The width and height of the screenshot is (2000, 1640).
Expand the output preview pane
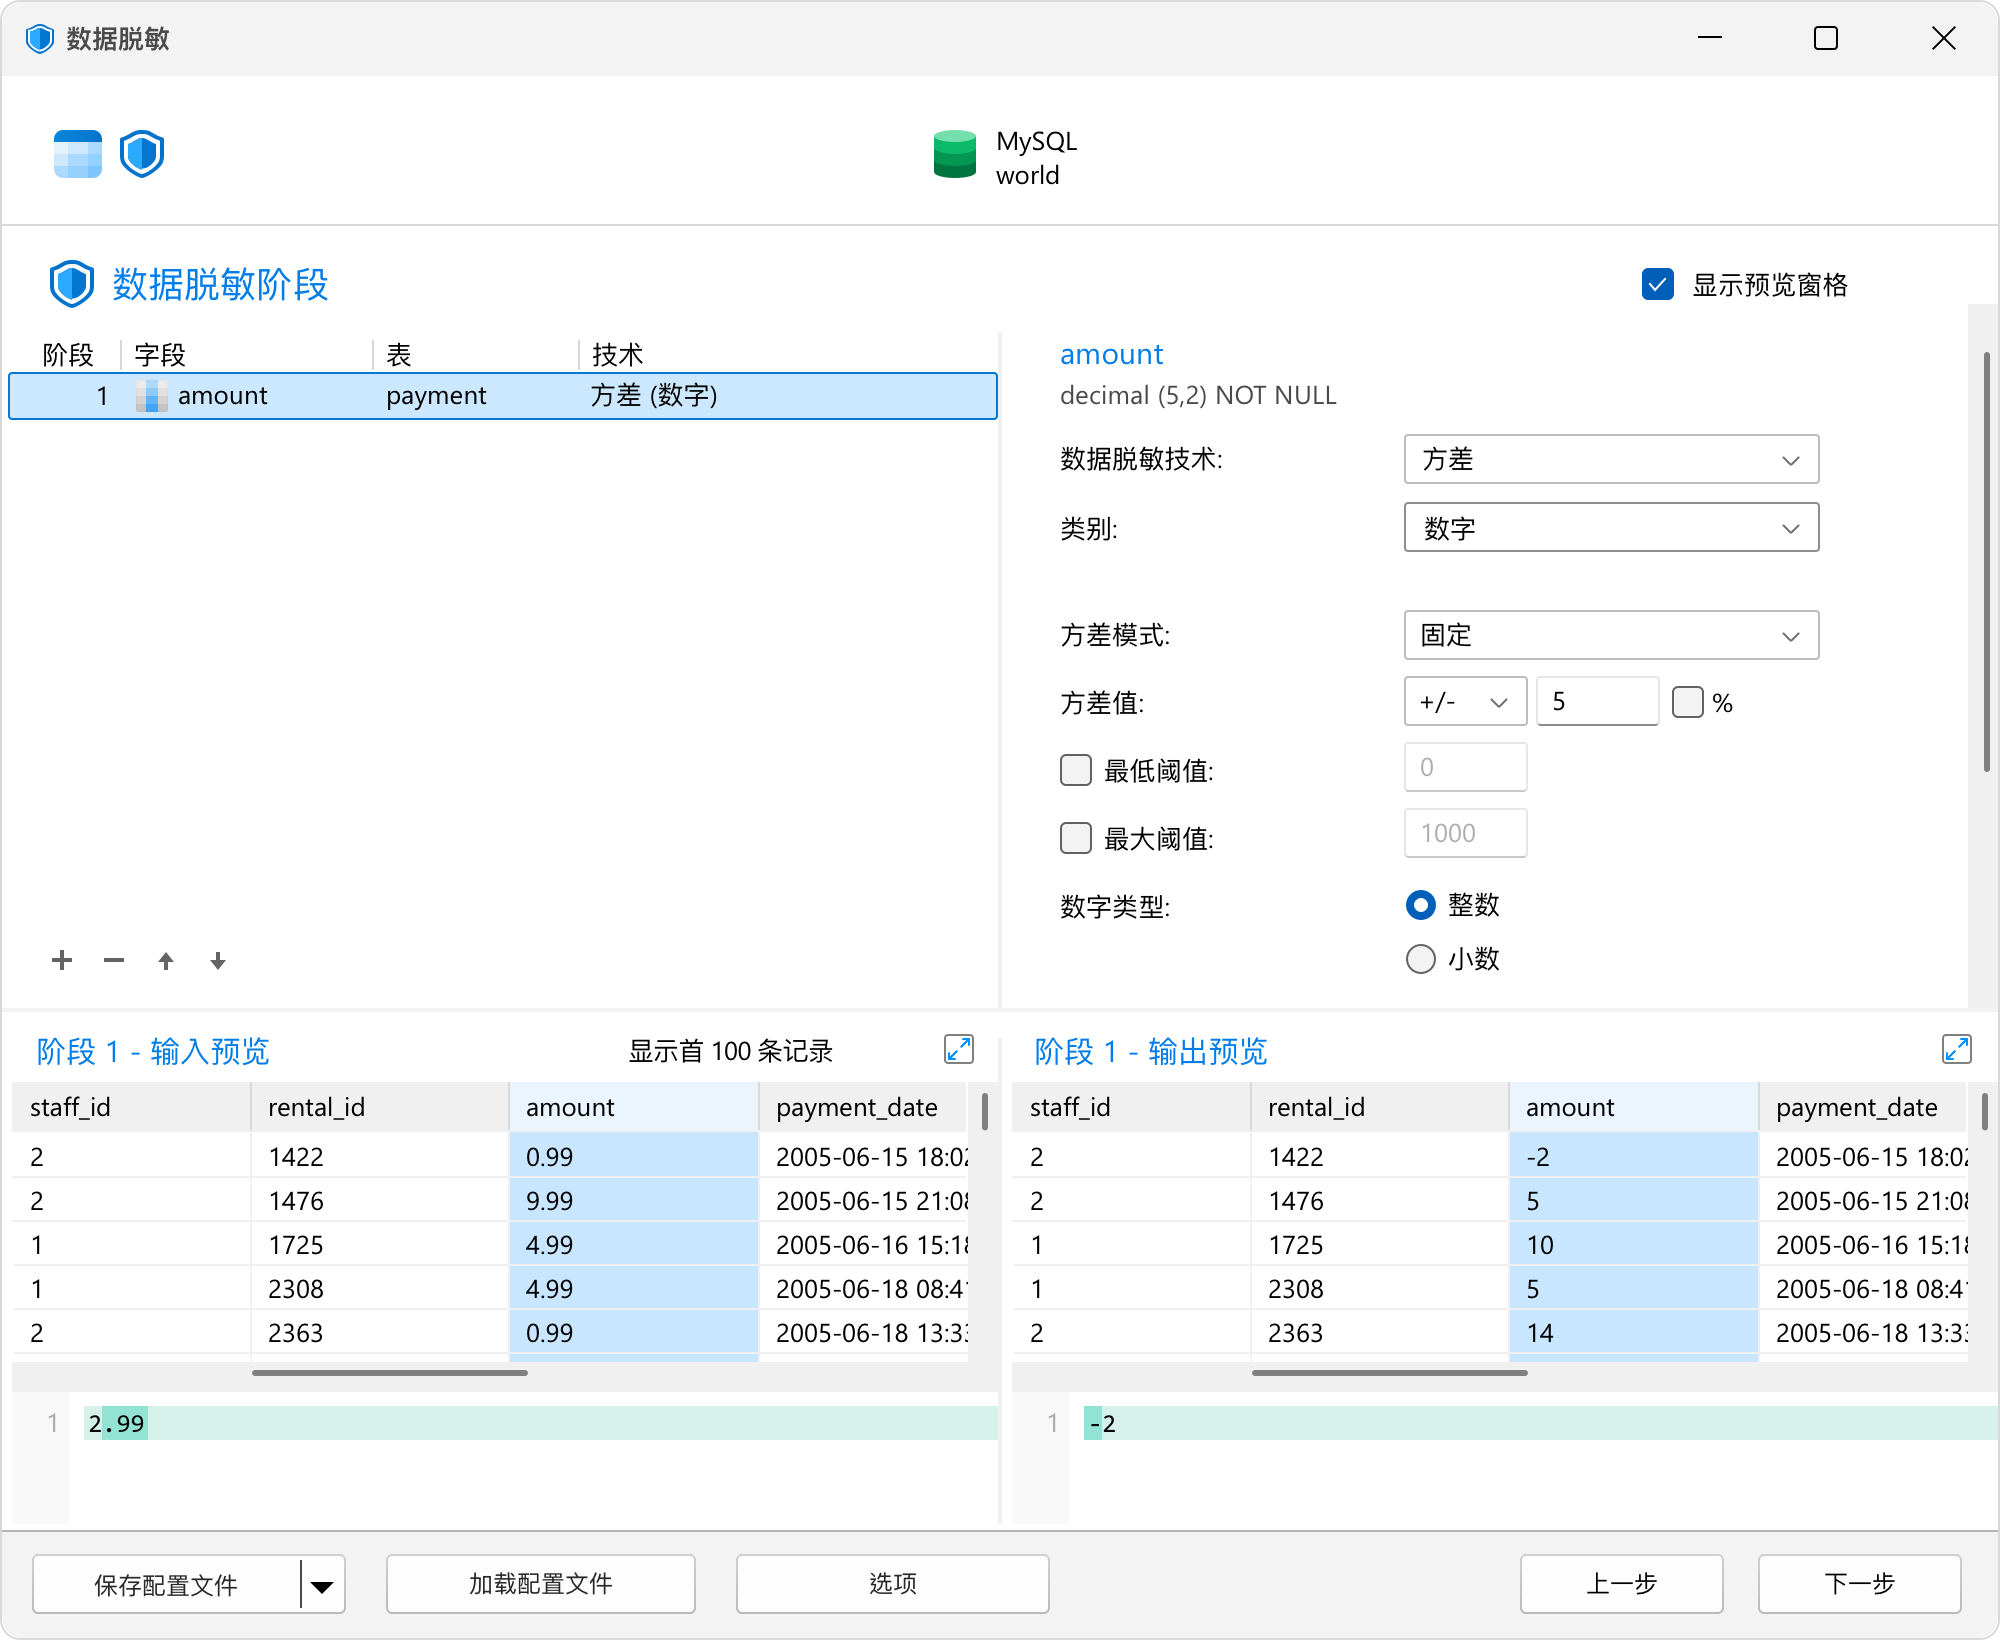(1957, 1049)
